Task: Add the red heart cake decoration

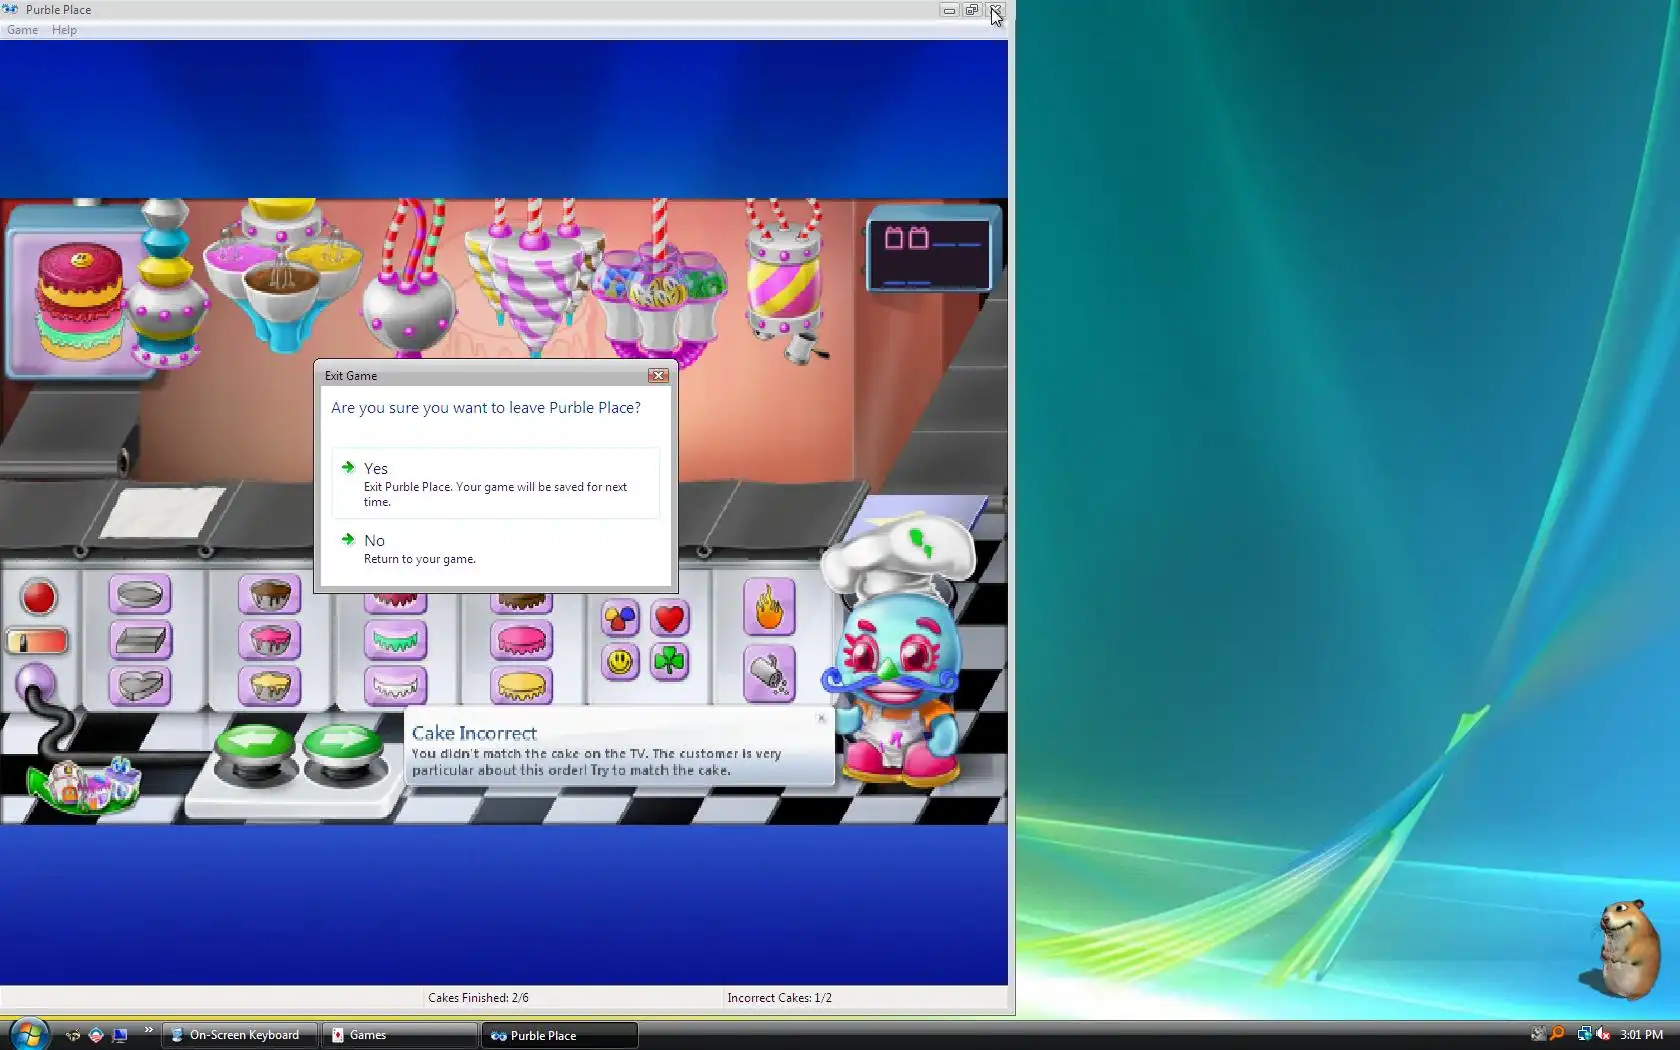Action: coord(670,619)
